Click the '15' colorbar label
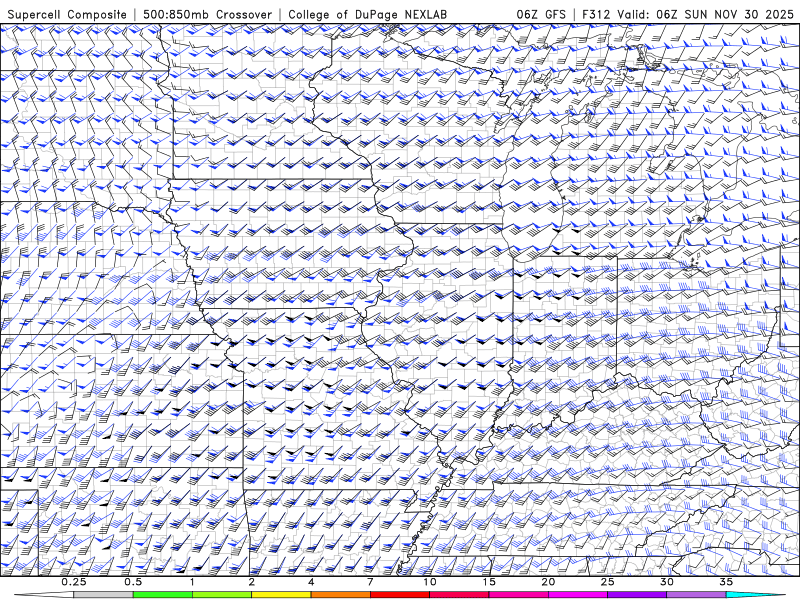Viewport: 800px width, 600px height. click(x=489, y=582)
